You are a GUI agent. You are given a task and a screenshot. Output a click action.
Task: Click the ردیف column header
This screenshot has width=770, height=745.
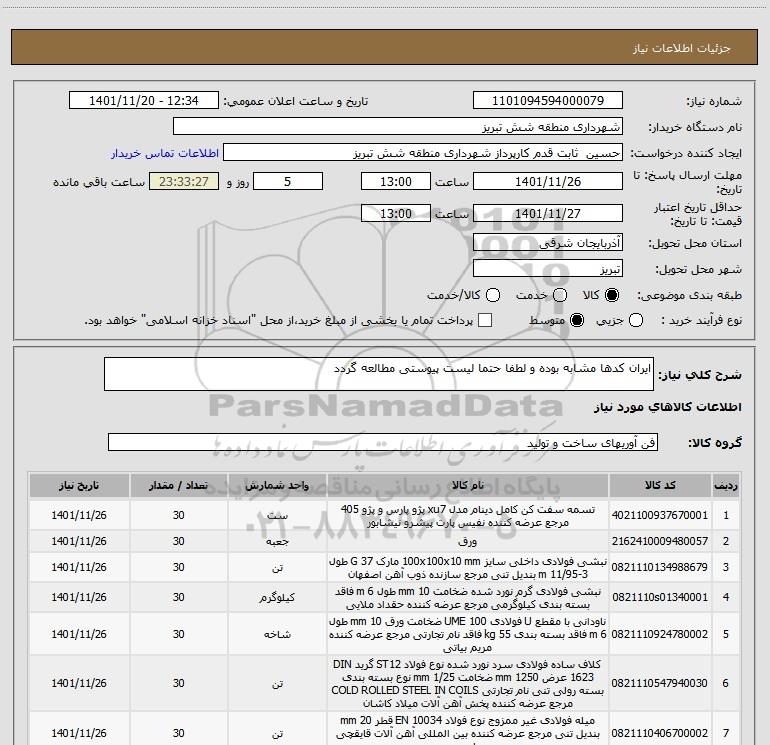point(726,485)
